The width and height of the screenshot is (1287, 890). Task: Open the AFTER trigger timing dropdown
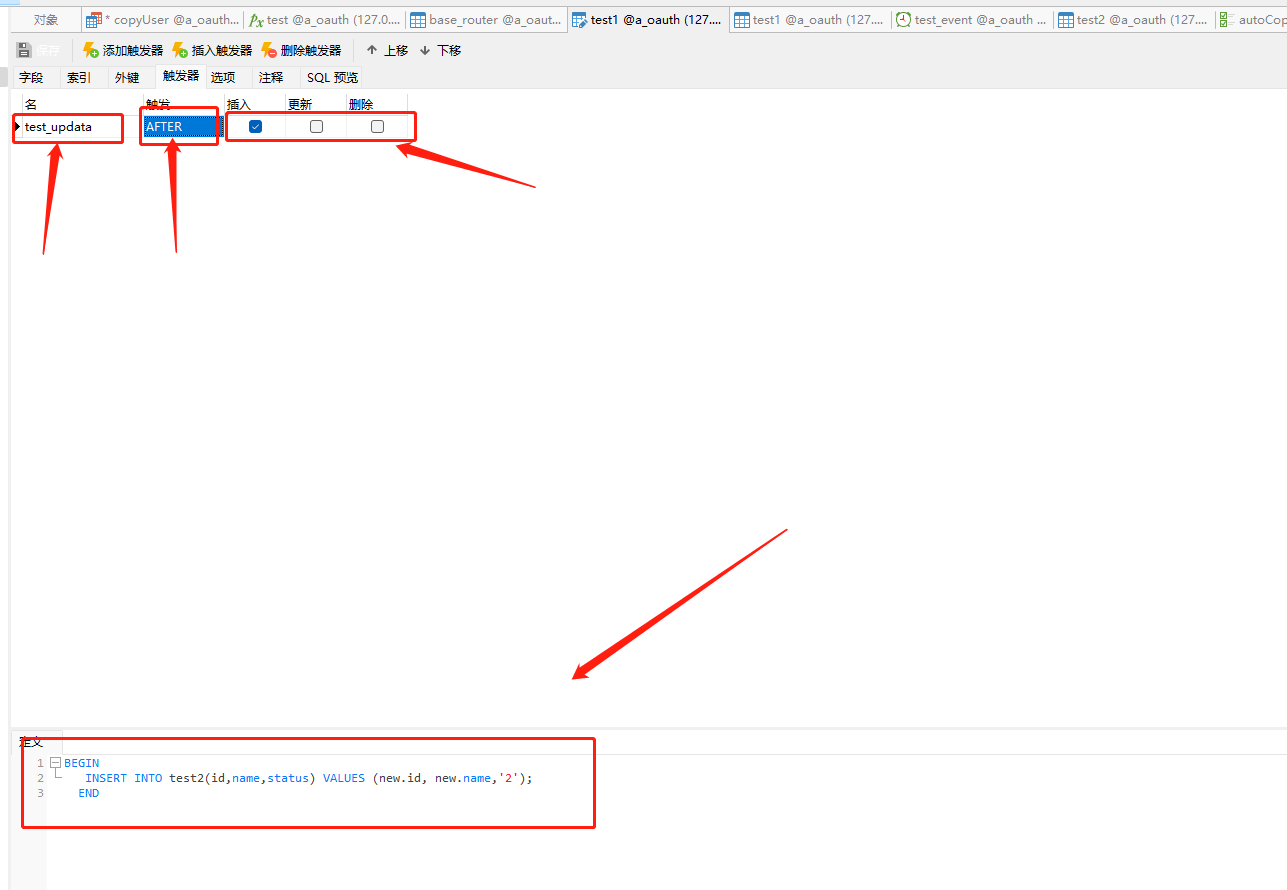tap(183, 127)
